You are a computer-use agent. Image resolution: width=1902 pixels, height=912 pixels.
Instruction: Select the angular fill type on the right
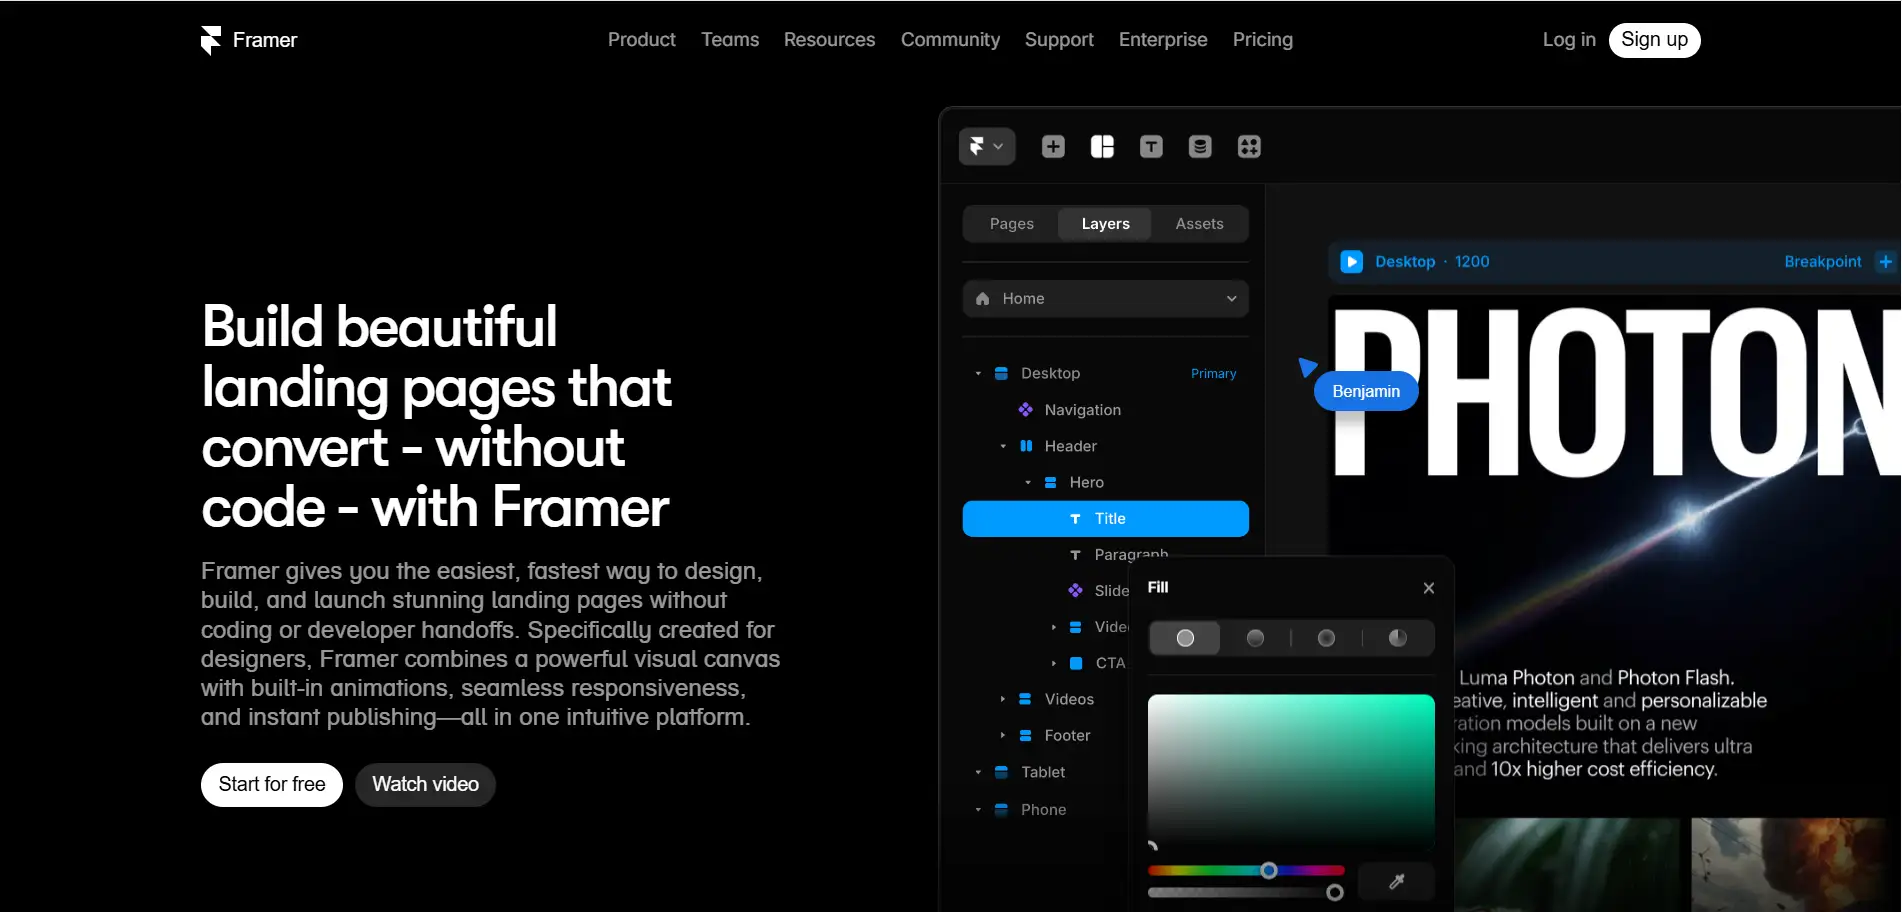coord(1397,637)
